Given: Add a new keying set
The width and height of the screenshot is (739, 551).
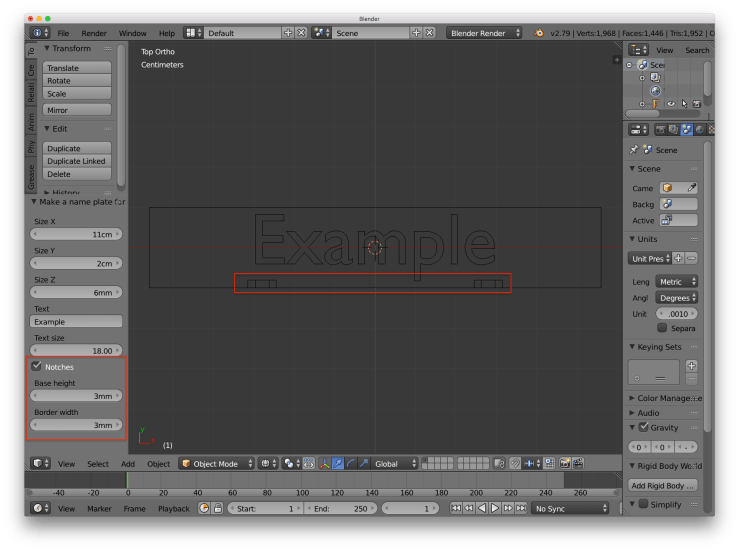Looking at the screenshot, I should pyautogui.click(x=691, y=366).
